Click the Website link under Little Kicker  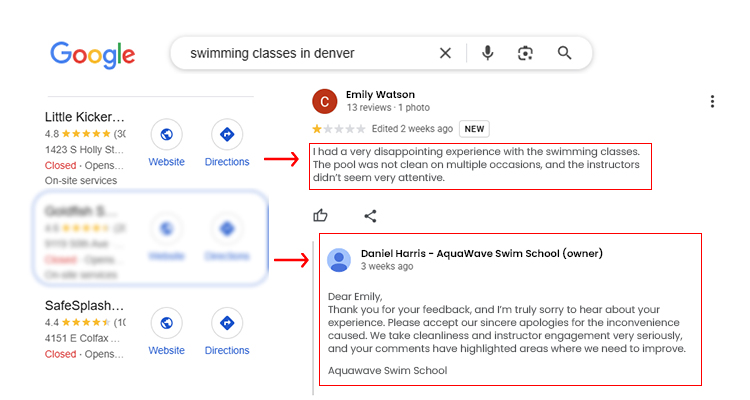click(166, 162)
